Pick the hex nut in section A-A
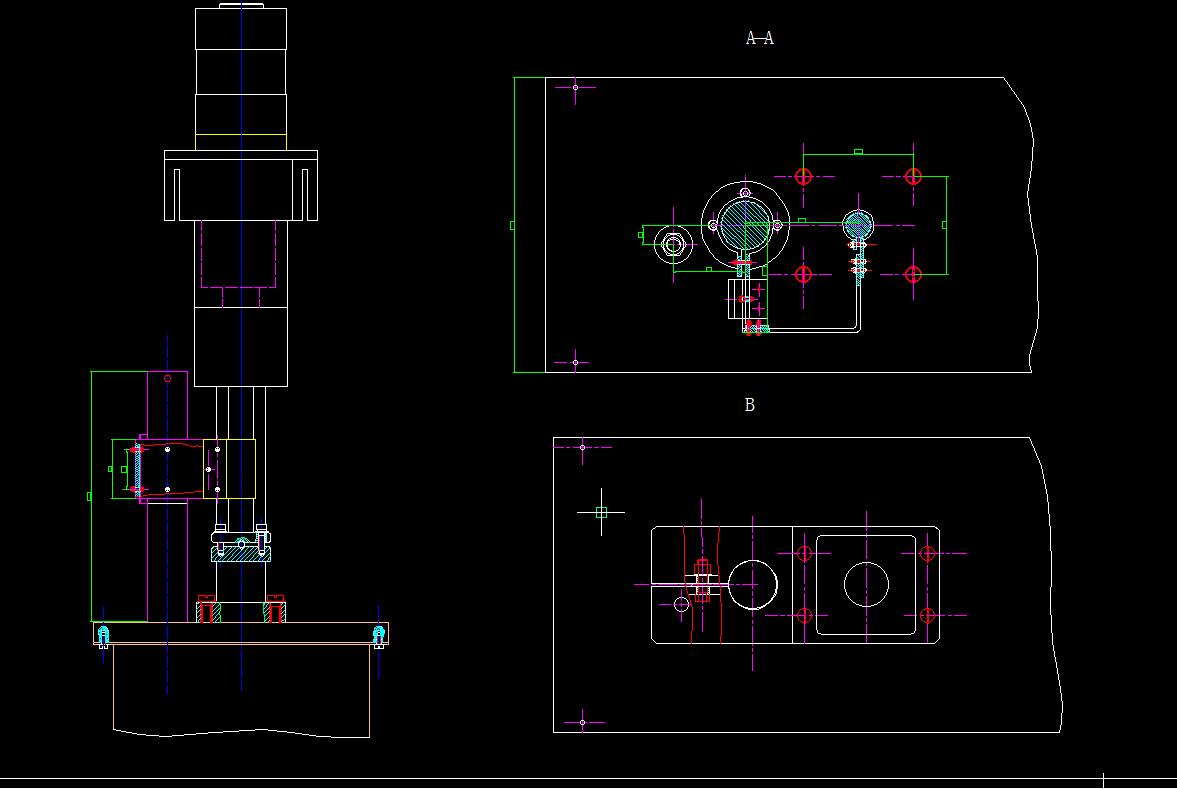Viewport: 1177px width, 789px height. pos(673,244)
